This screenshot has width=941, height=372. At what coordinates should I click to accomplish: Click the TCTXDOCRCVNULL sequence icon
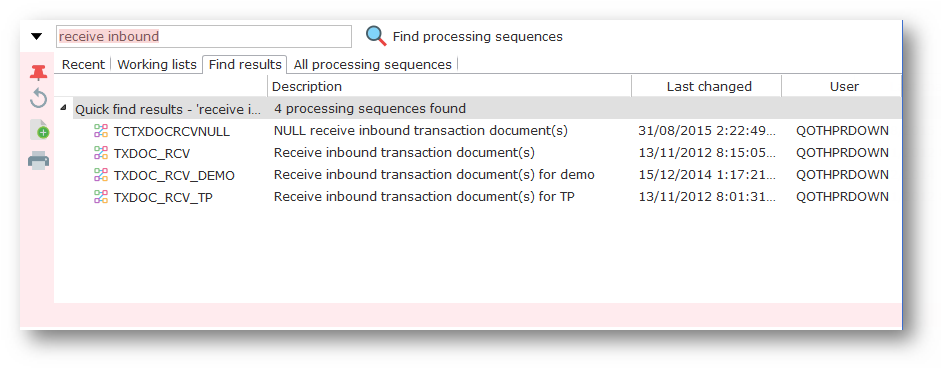click(101, 131)
